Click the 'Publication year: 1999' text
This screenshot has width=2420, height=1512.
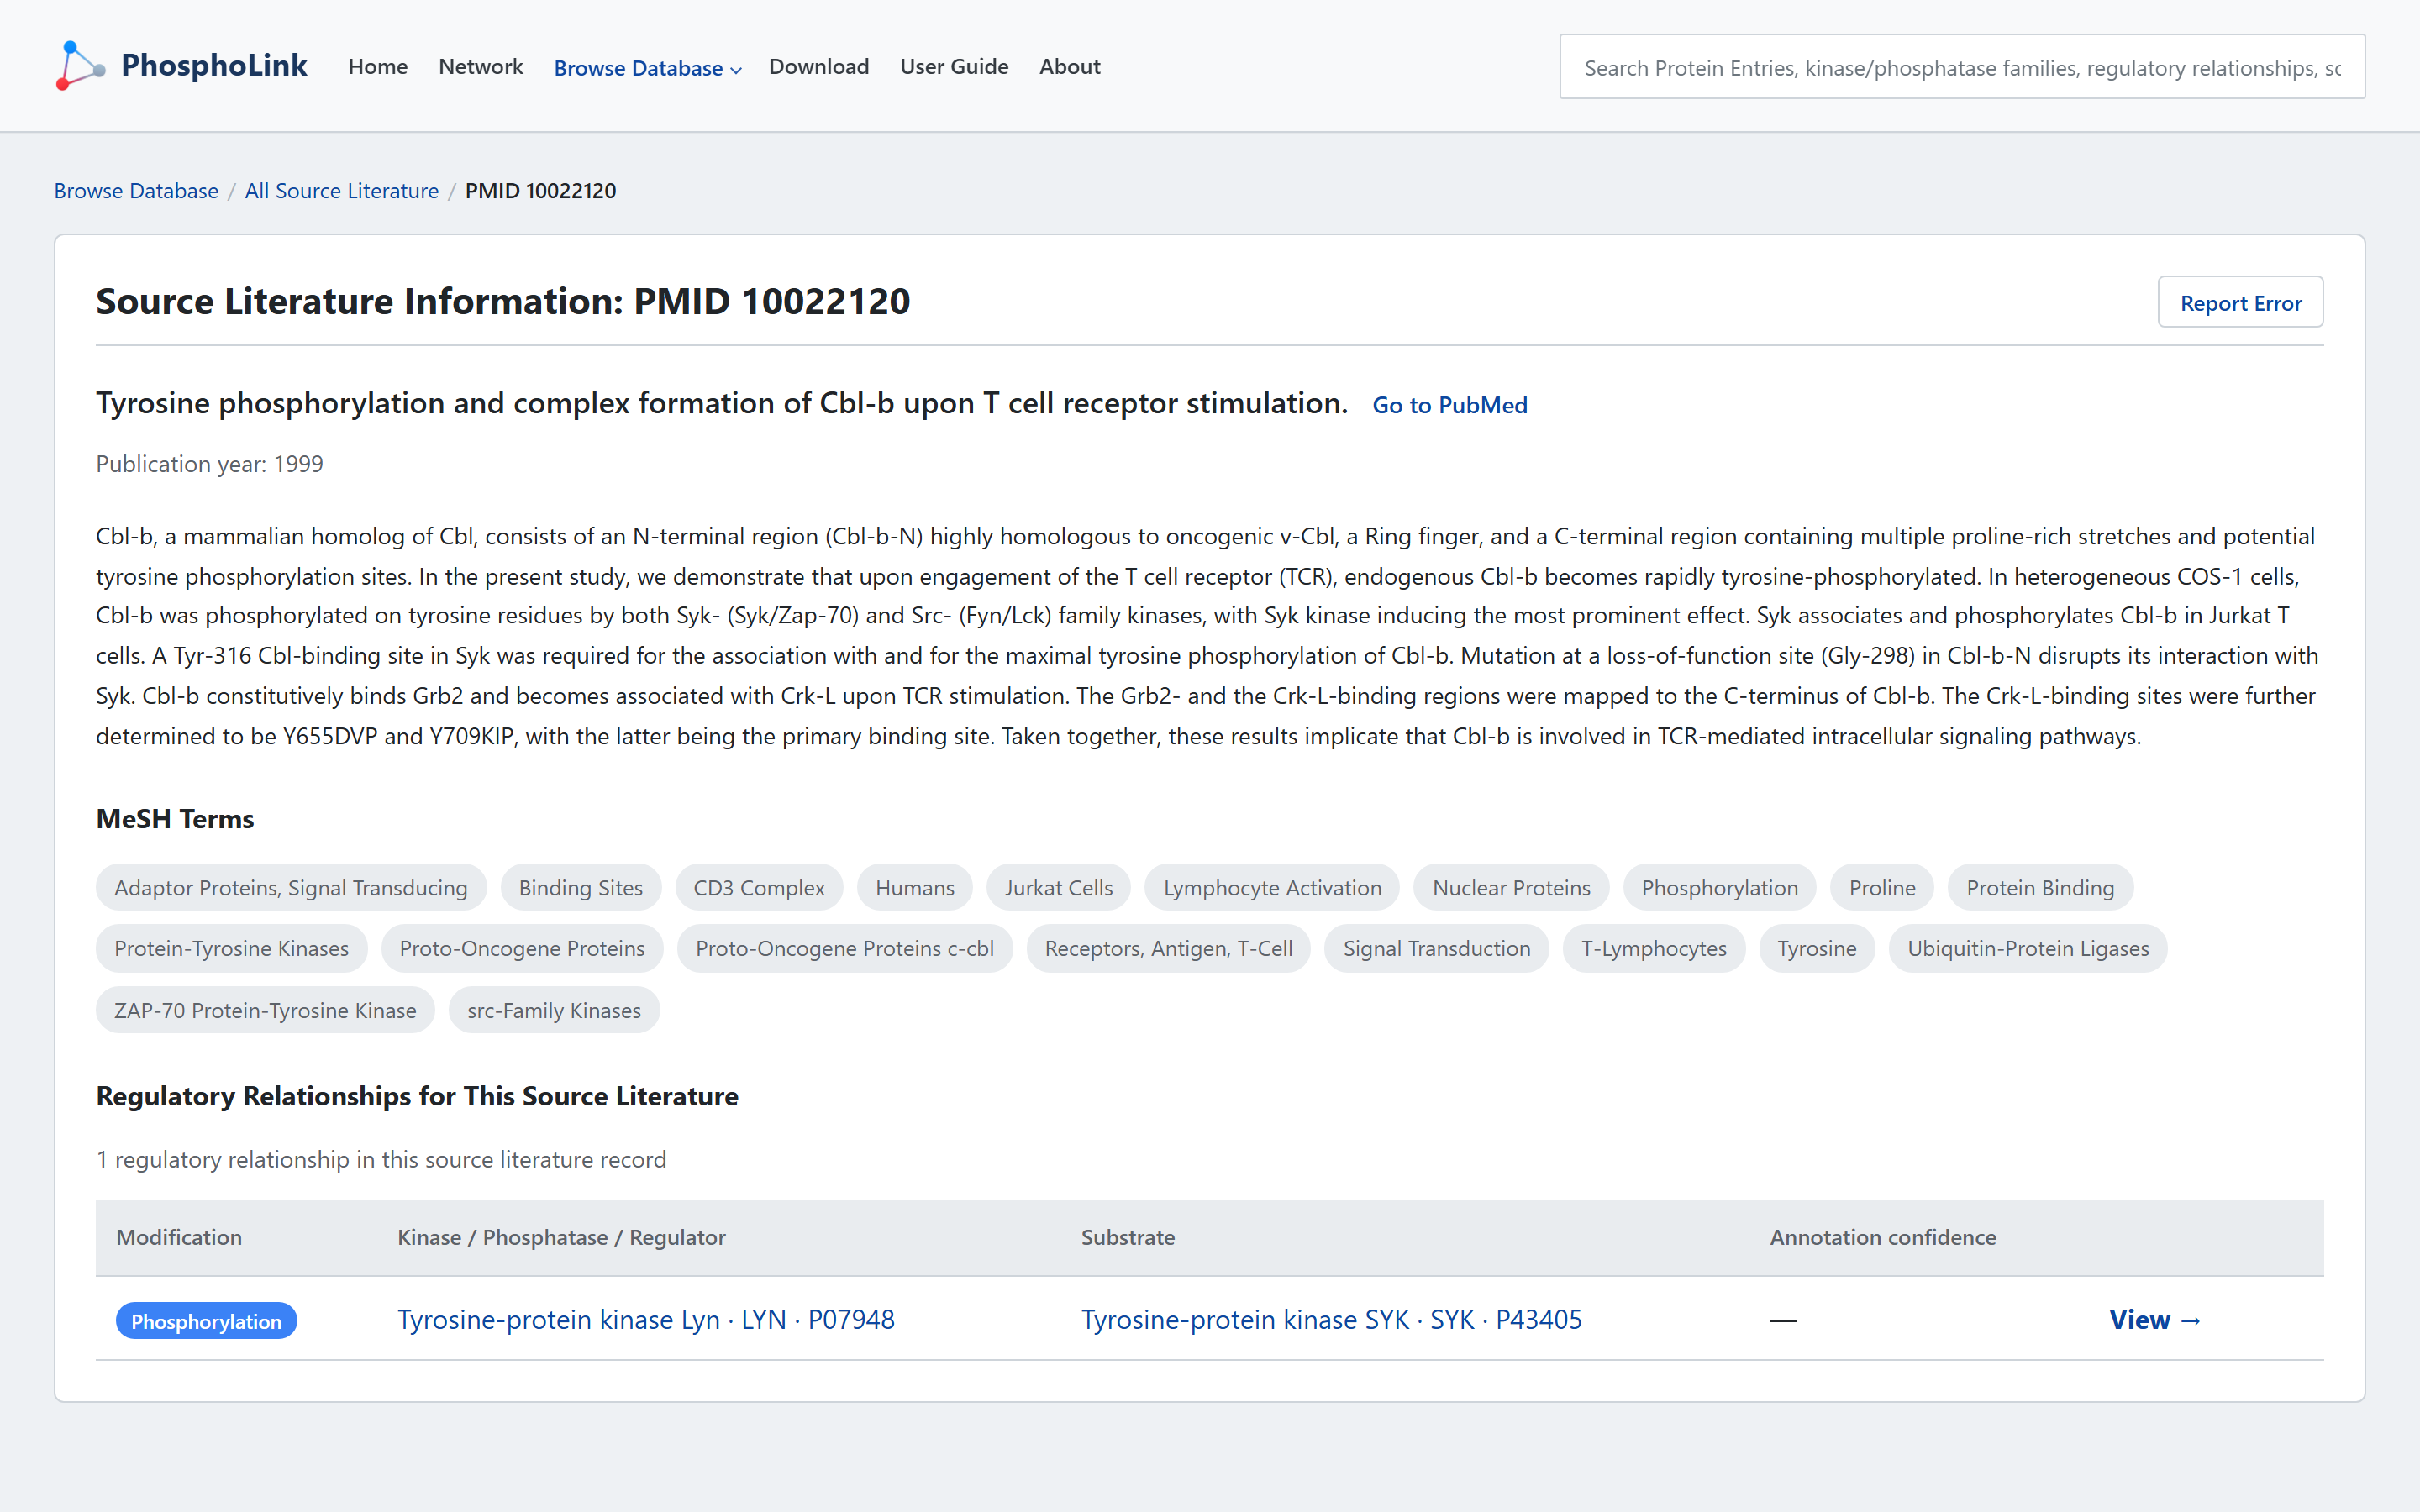[209, 464]
